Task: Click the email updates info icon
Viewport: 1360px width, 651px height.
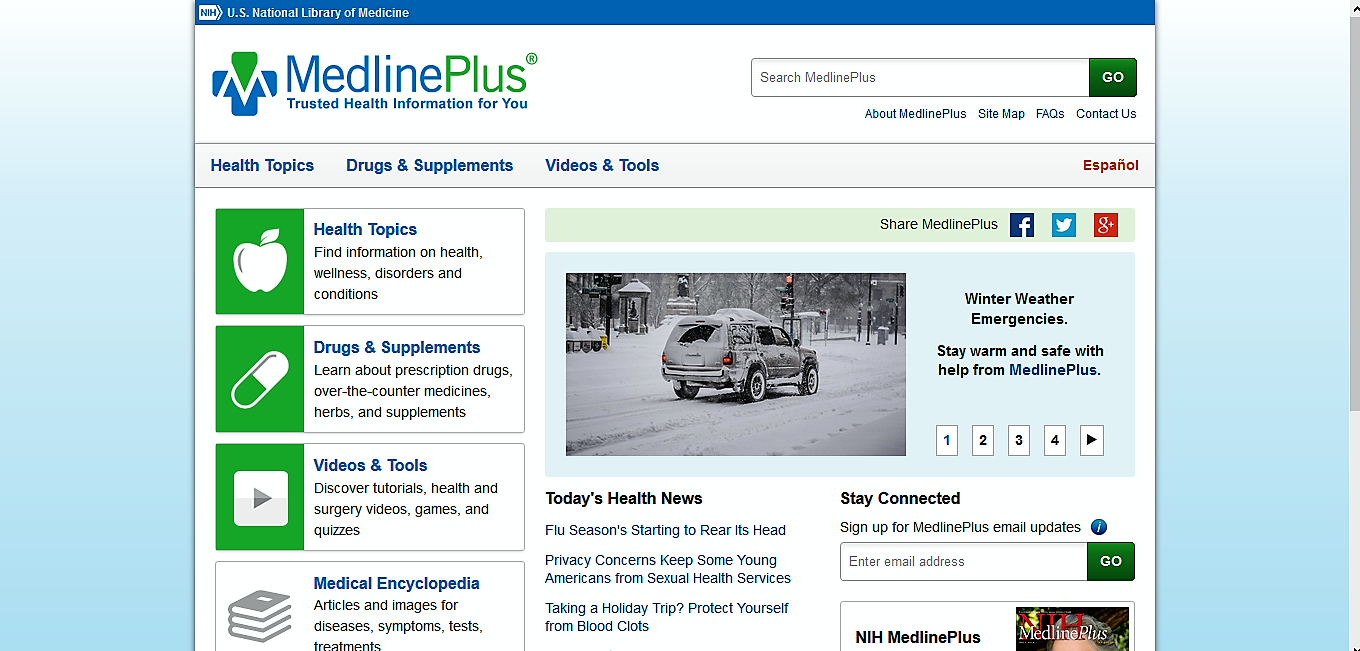Action: tap(1099, 527)
